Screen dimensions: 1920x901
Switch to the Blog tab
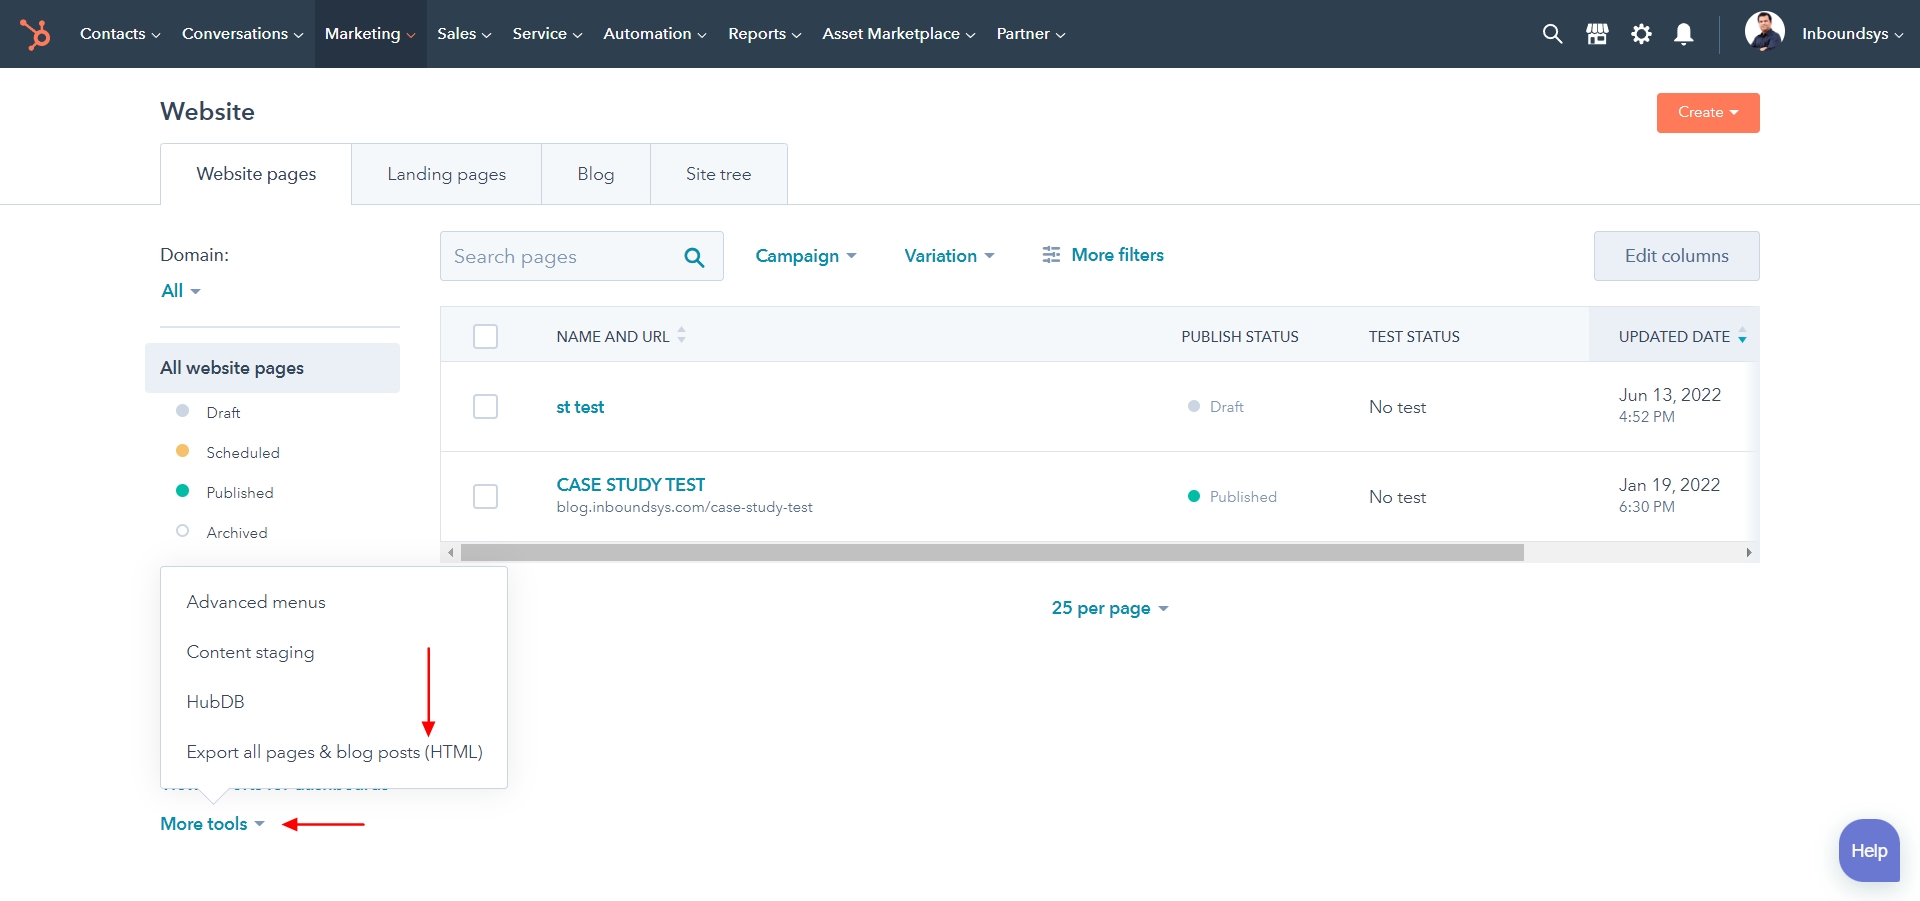pos(595,173)
